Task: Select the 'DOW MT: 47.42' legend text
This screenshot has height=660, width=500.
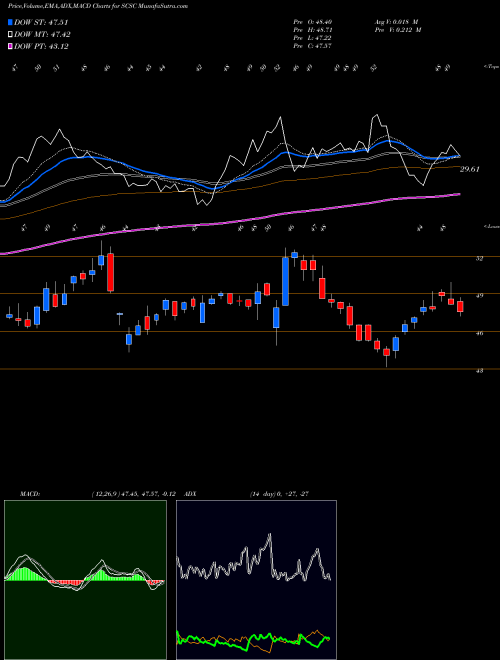Action: click(43, 35)
